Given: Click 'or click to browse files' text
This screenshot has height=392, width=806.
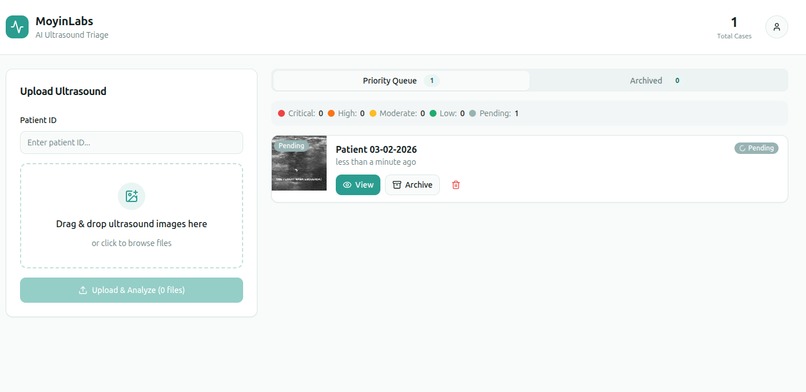Looking at the screenshot, I should pos(132,243).
